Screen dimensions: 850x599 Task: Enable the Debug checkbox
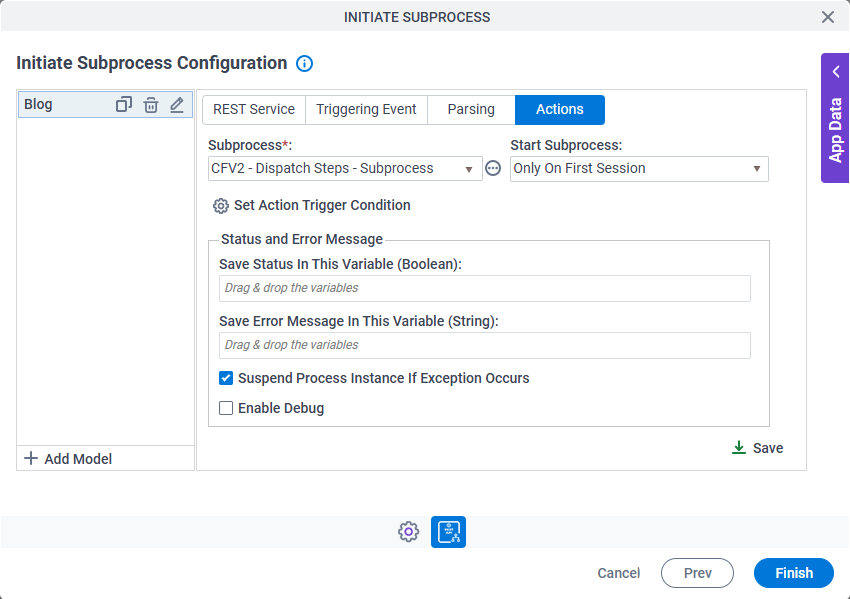pos(226,408)
